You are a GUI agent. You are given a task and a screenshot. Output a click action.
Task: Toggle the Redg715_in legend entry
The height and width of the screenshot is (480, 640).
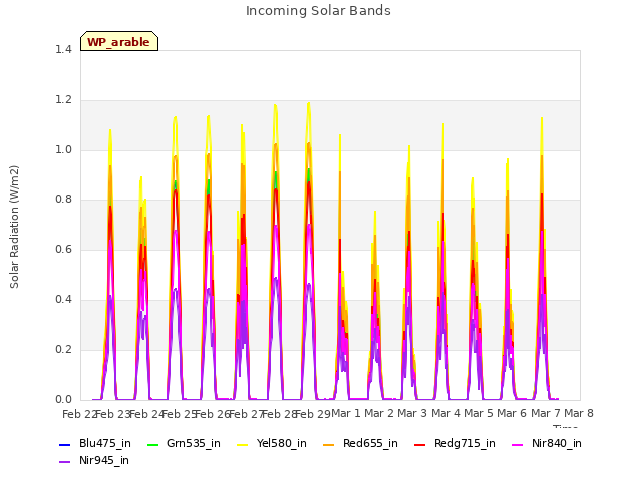click(455, 443)
